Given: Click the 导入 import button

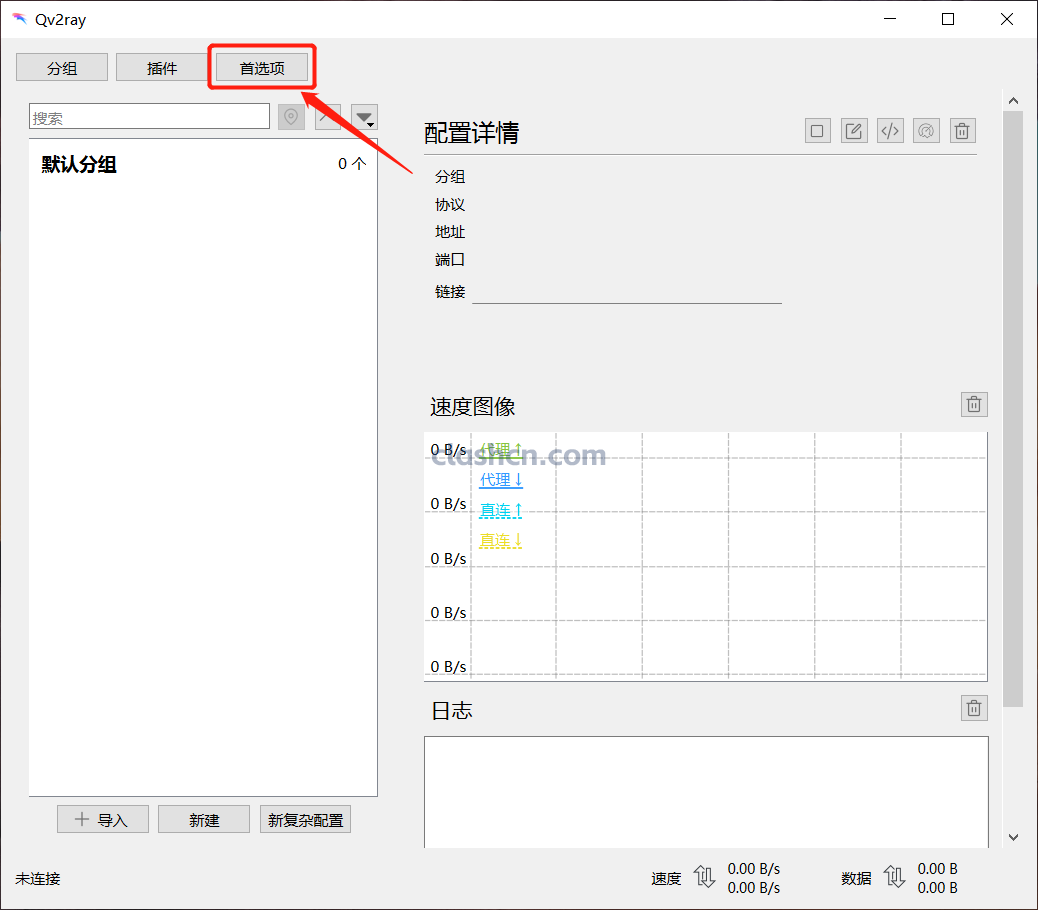Looking at the screenshot, I should tap(103, 819).
